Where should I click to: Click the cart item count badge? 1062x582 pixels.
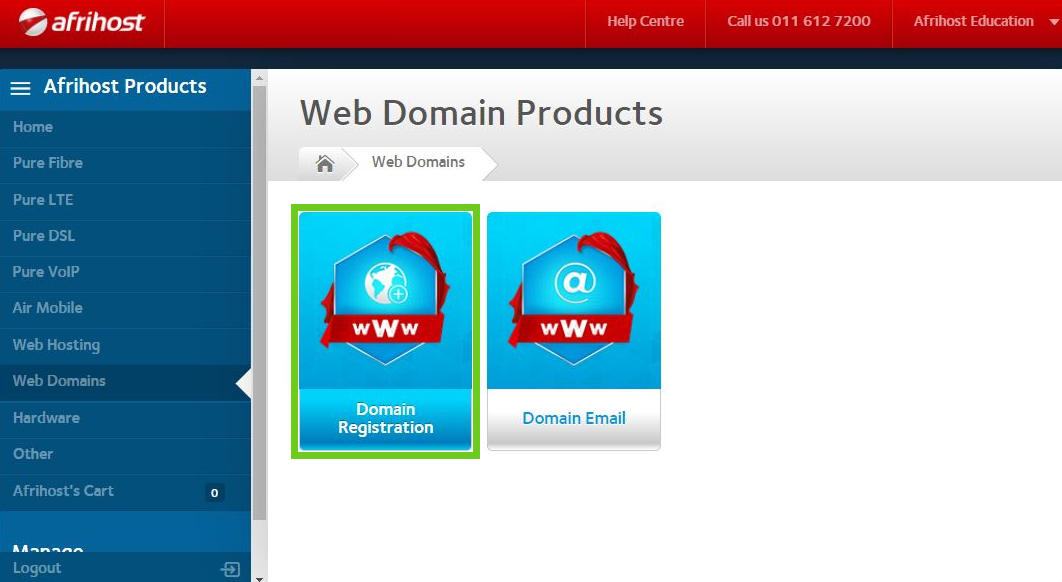tap(213, 492)
